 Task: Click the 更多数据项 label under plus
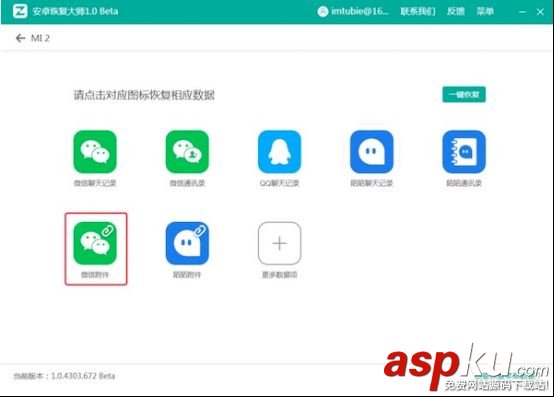[279, 274]
